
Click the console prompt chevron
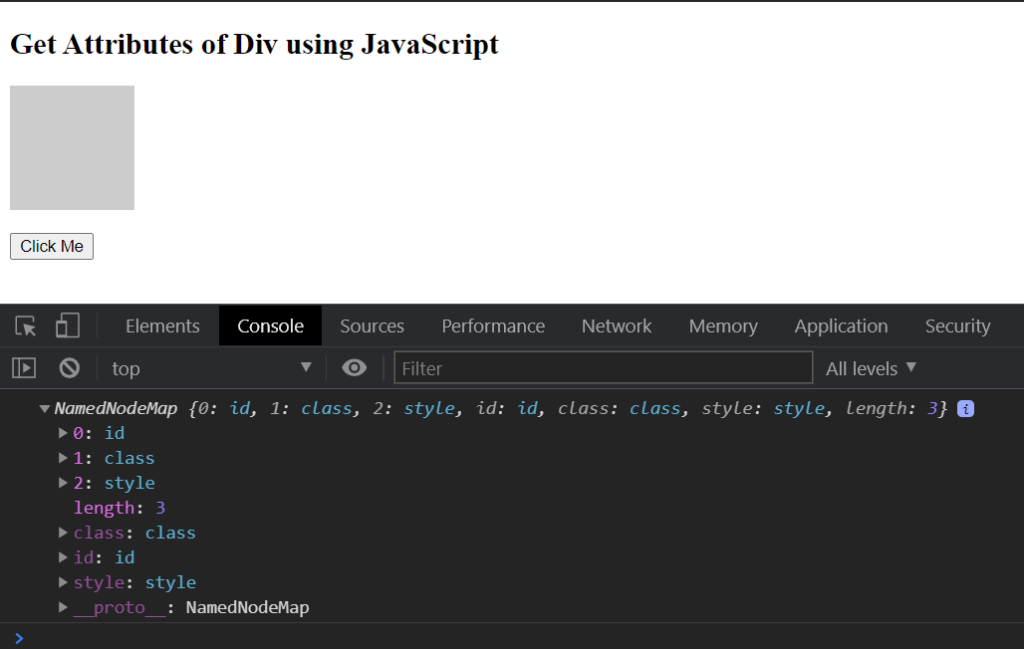click(x=18, y=637)
